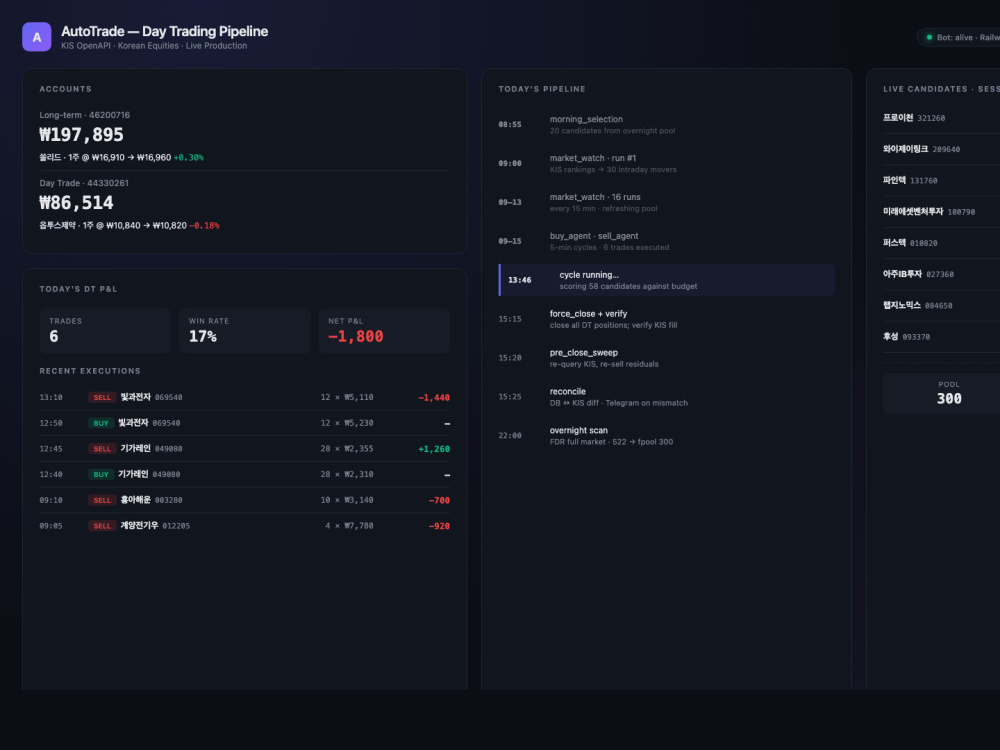Image resolution: width=1000 pixels, height=750 pixels.
Task: Select the buy_agent · sell_agent step
Action: (666, 241)
